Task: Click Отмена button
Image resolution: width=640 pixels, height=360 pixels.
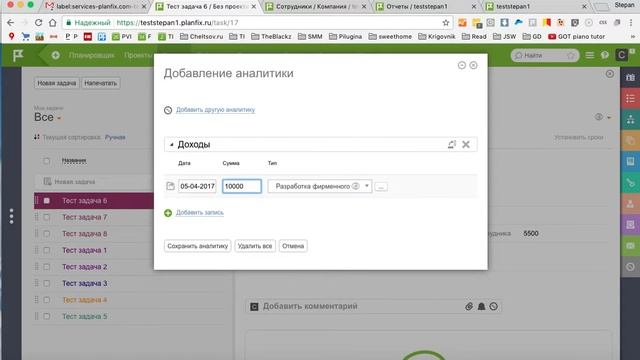Action: click(293, 246)
